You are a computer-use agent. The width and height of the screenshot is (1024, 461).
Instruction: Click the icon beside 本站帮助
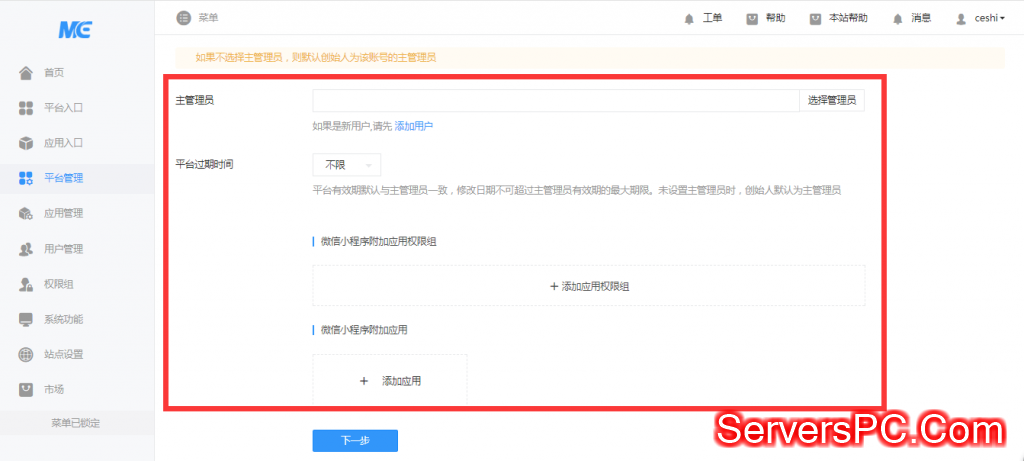point(815,19)
